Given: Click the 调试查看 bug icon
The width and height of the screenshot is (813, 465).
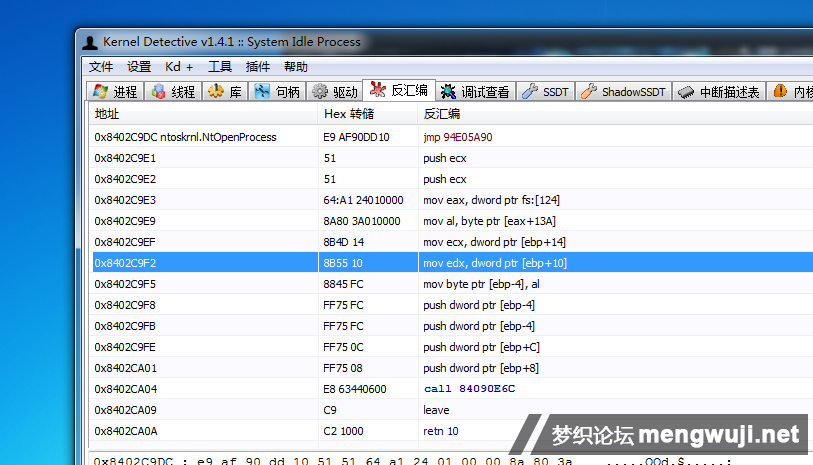Looking at the screenshot, I should (448, 92).
